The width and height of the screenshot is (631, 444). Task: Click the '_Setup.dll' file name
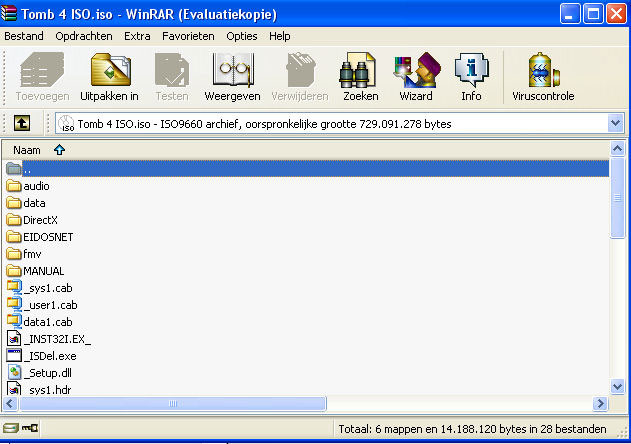pos(48,373)
